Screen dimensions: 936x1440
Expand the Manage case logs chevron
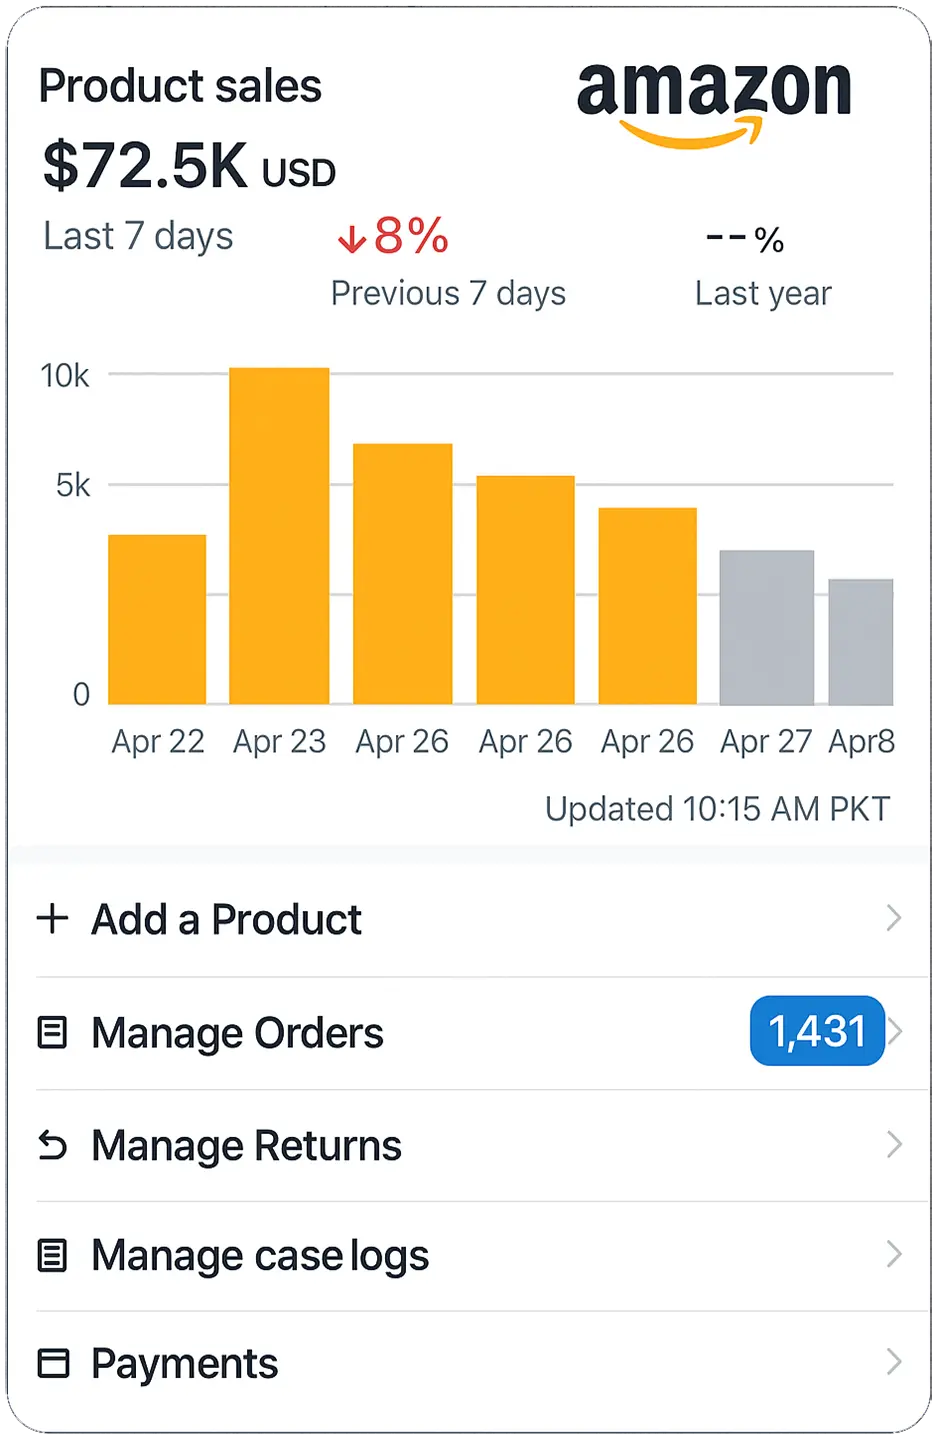click(894, 1254)
